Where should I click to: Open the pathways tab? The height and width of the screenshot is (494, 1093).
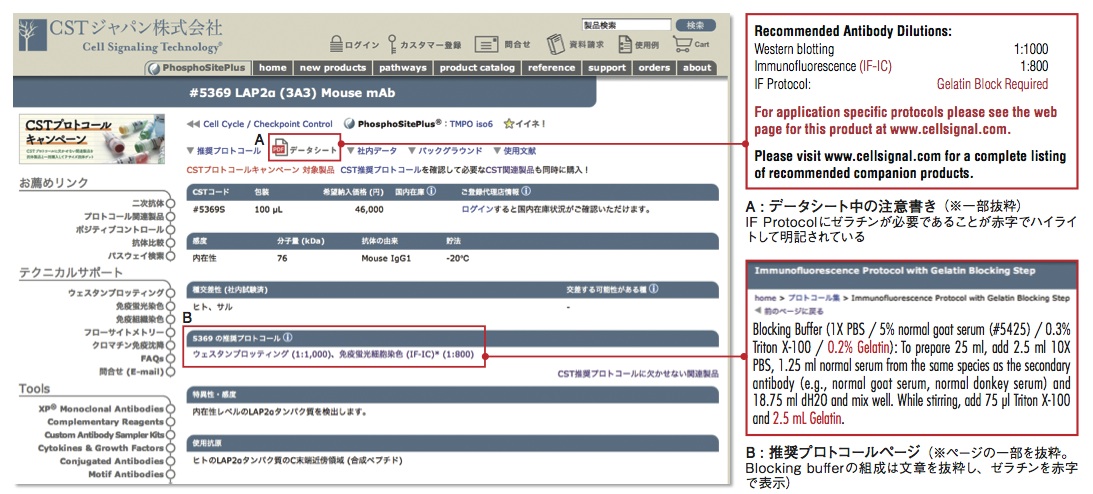(403, 68)
